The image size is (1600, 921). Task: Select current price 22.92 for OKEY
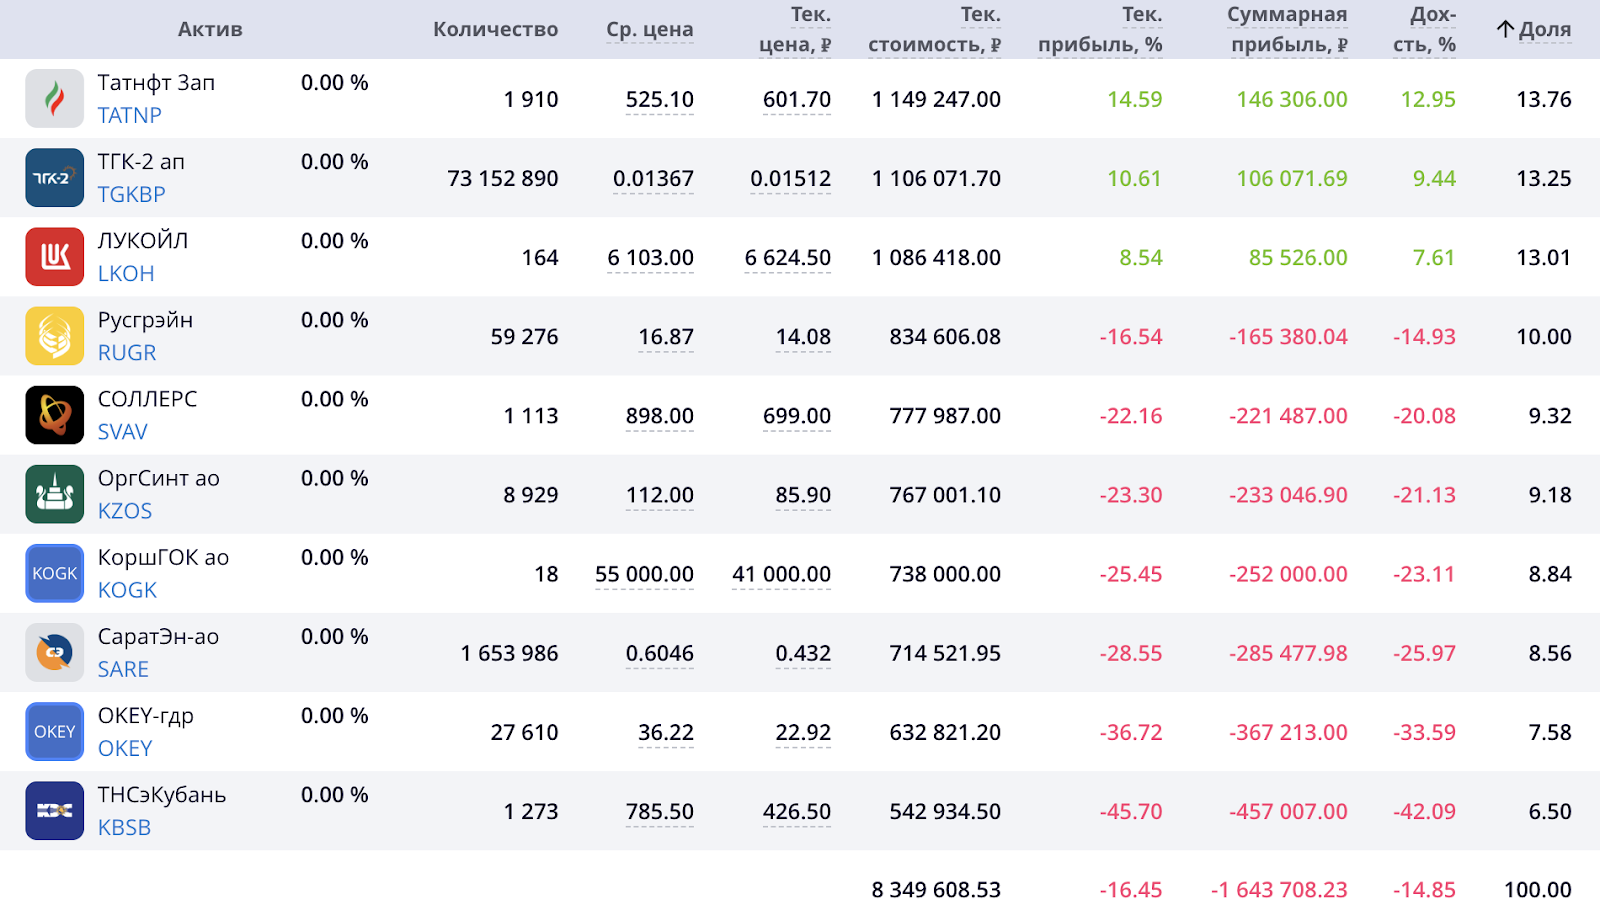(x=803, y=733)
